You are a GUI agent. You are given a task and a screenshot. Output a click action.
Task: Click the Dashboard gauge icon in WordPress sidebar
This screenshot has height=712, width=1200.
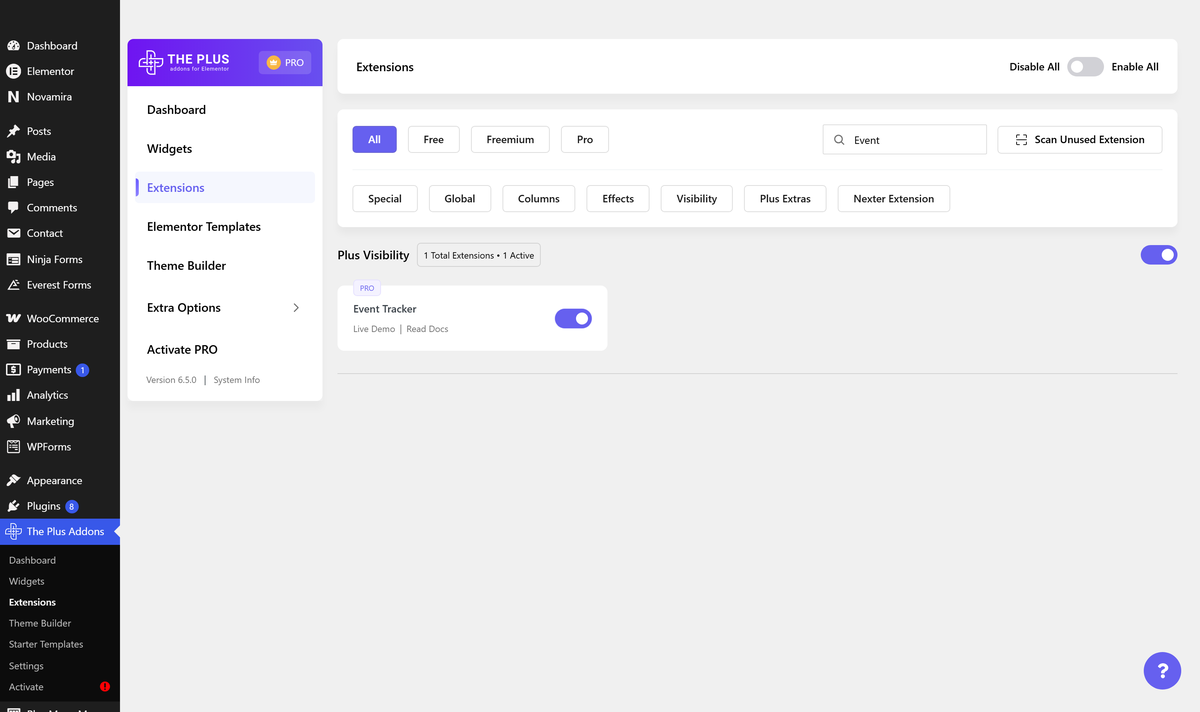click(x=14, y=46)
